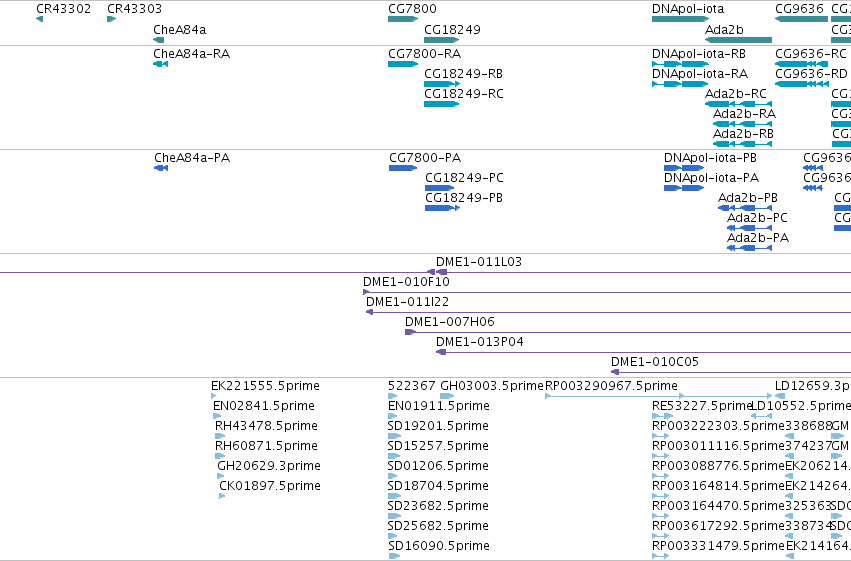This screenshot has height=561, width=851.
Task: Select the CG18249-PC protein label
Action: (464, 178)
